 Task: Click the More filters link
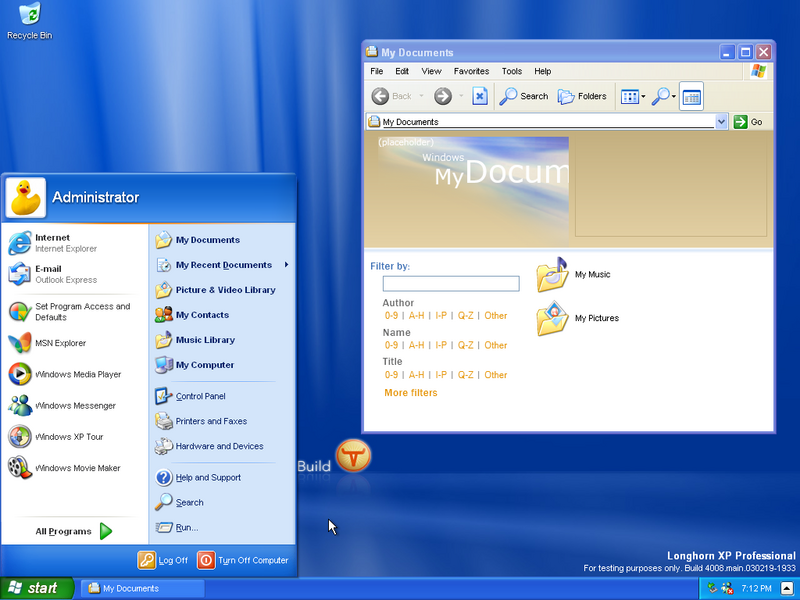410,393
